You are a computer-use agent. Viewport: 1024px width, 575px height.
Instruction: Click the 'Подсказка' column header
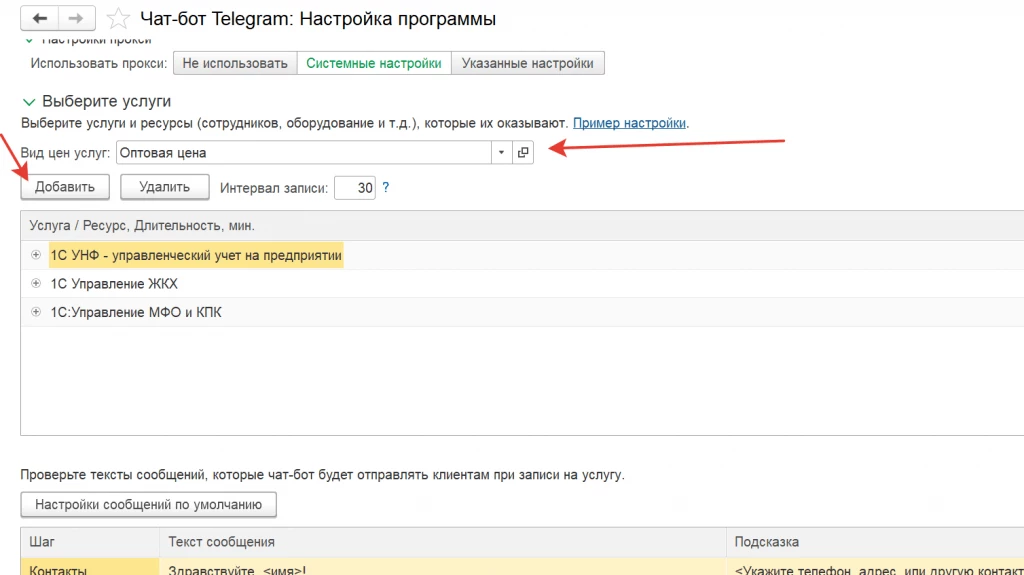click(x=875, y=542)
